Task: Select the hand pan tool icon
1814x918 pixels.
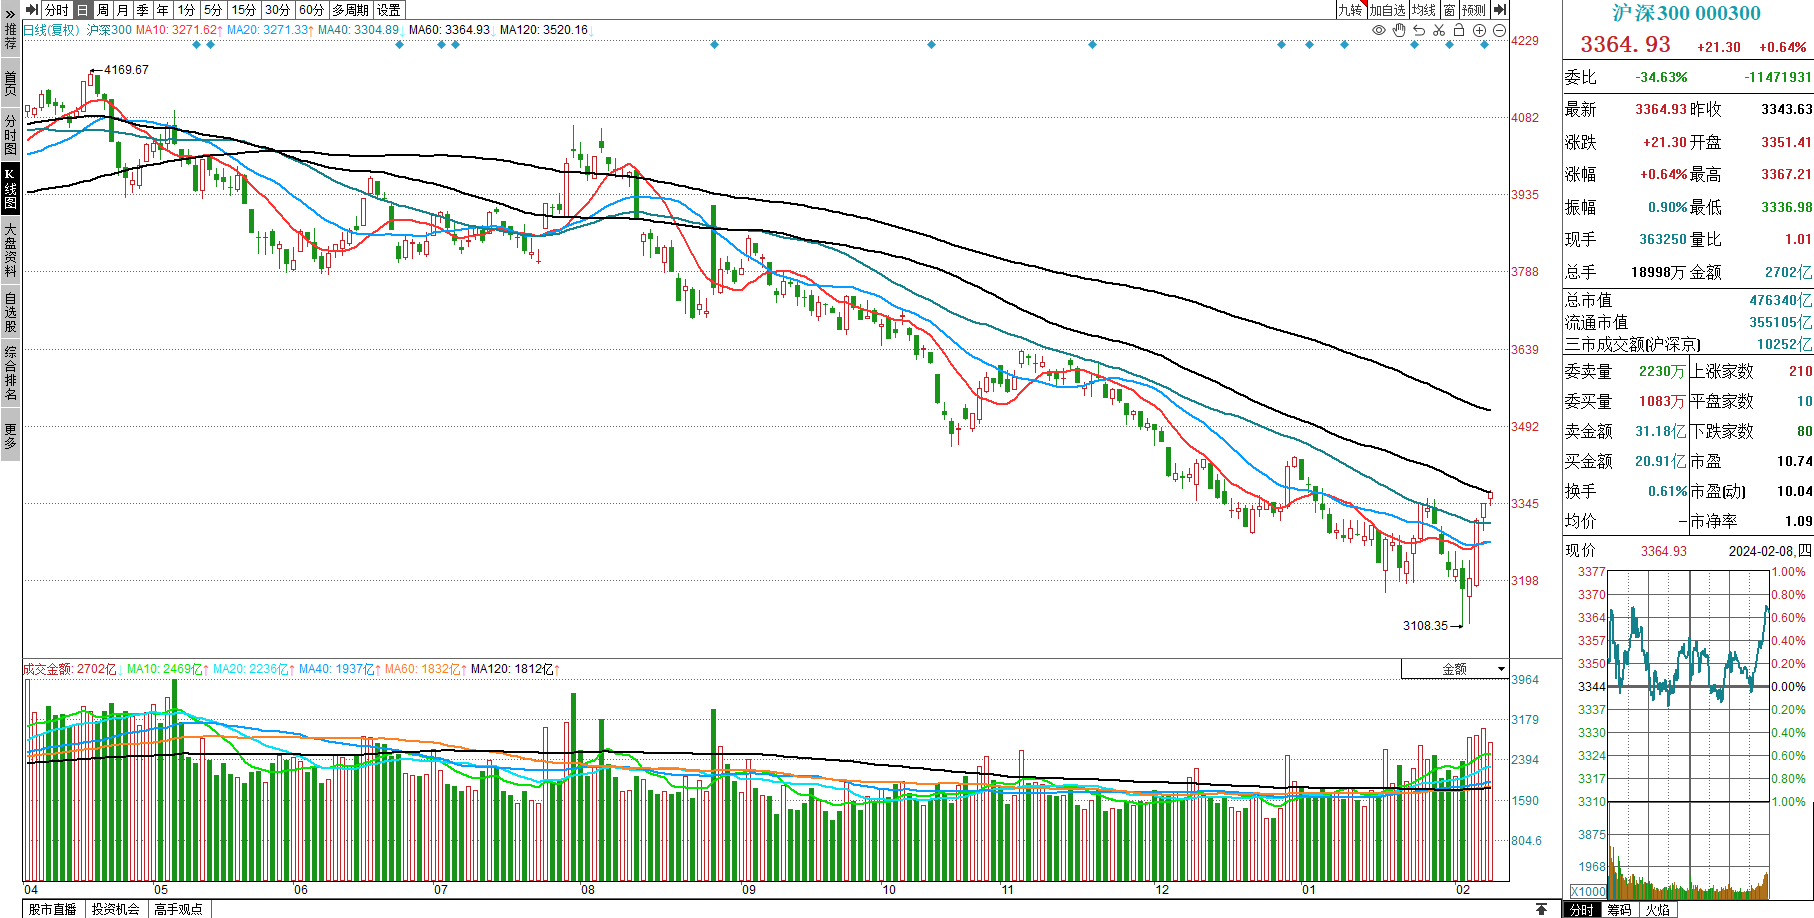Action: tap(1399, 30)
